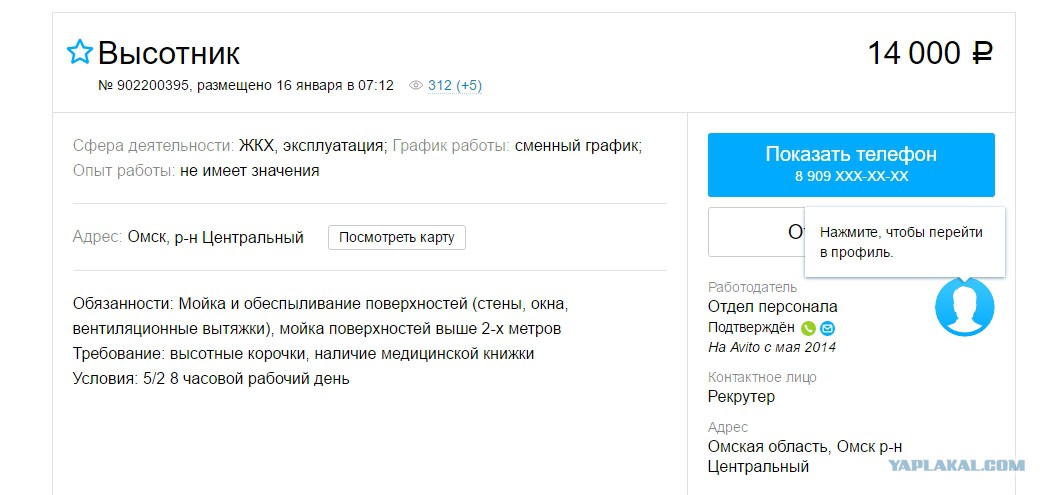Click the favorite star next to Высотник
The image size is (1051, 495).
coord(79,52)
